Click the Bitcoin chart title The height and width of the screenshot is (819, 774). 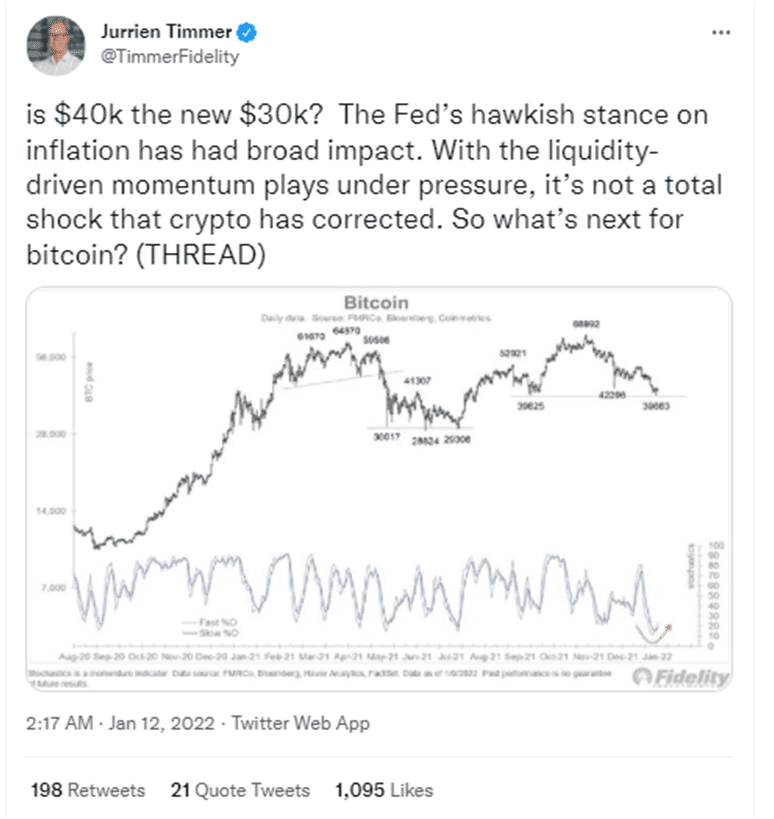(376, 301)
